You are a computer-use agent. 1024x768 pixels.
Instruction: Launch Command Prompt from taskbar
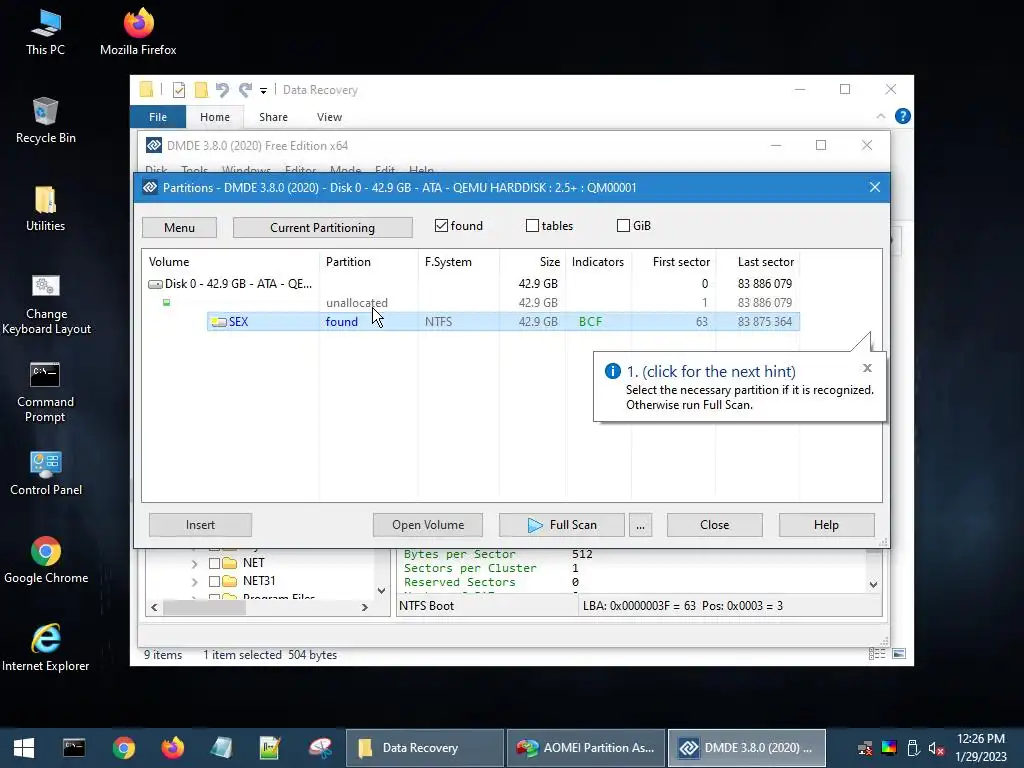point(74,748)
